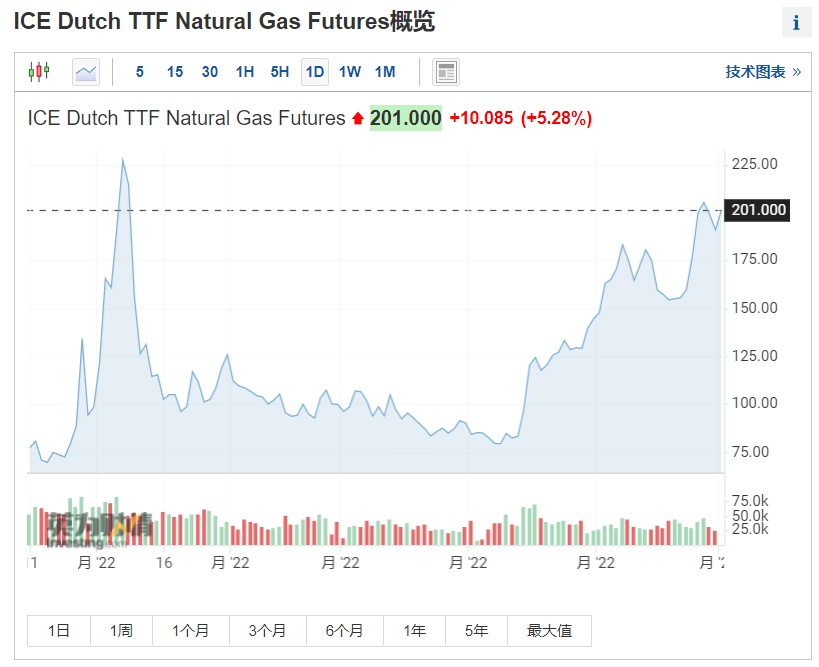Show the 1周 time range

point(121,631)
